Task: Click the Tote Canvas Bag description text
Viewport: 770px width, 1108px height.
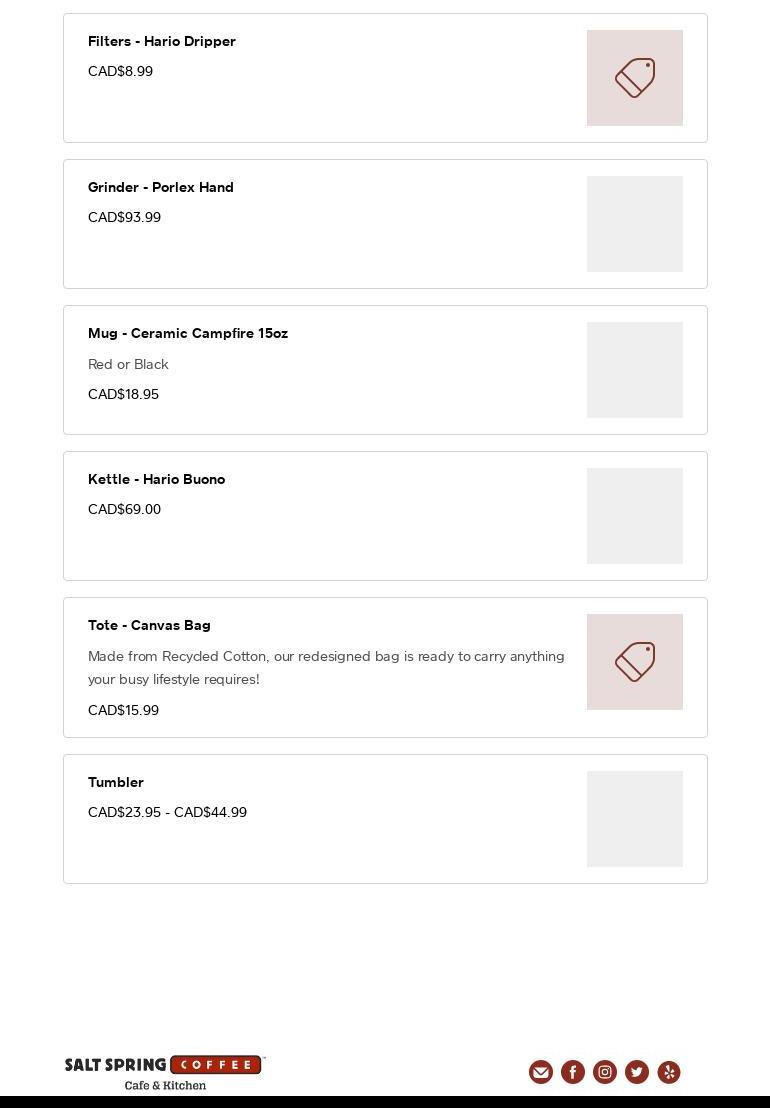Action: pos(326,667)
